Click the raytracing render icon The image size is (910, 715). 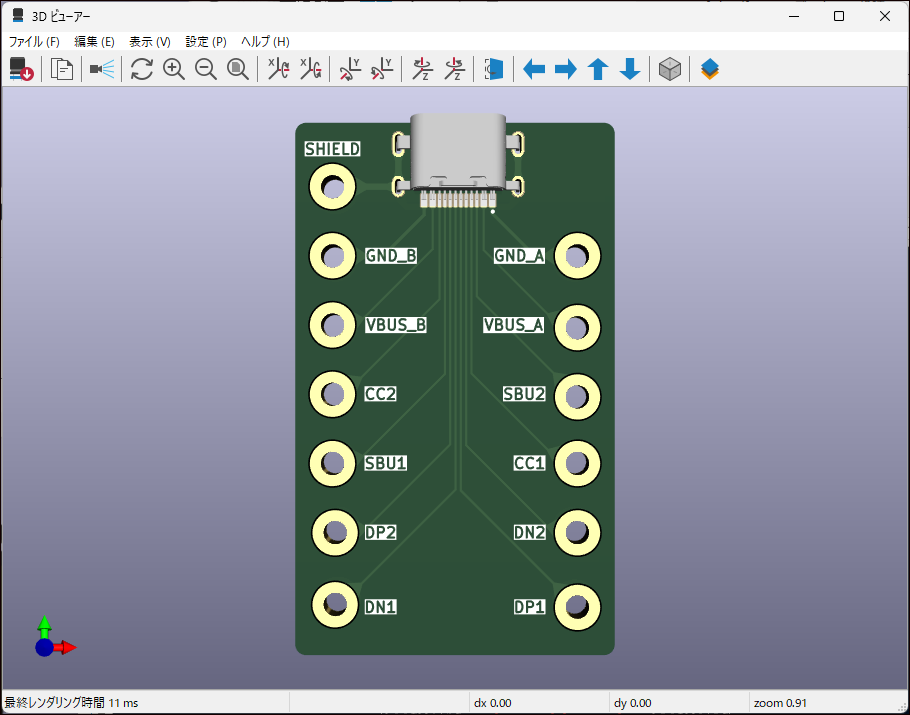click(x=102, y=69)
